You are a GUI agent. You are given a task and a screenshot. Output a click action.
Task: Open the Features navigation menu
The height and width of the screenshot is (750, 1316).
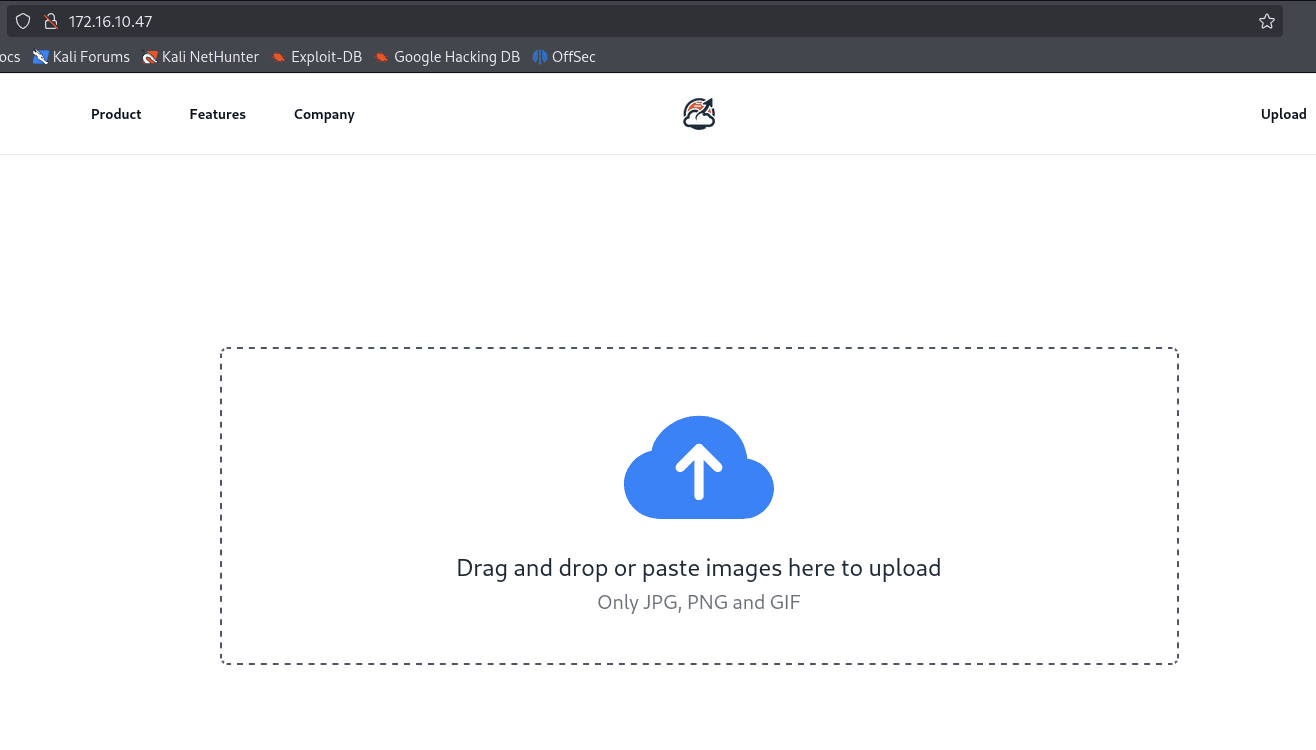[217, 114]
